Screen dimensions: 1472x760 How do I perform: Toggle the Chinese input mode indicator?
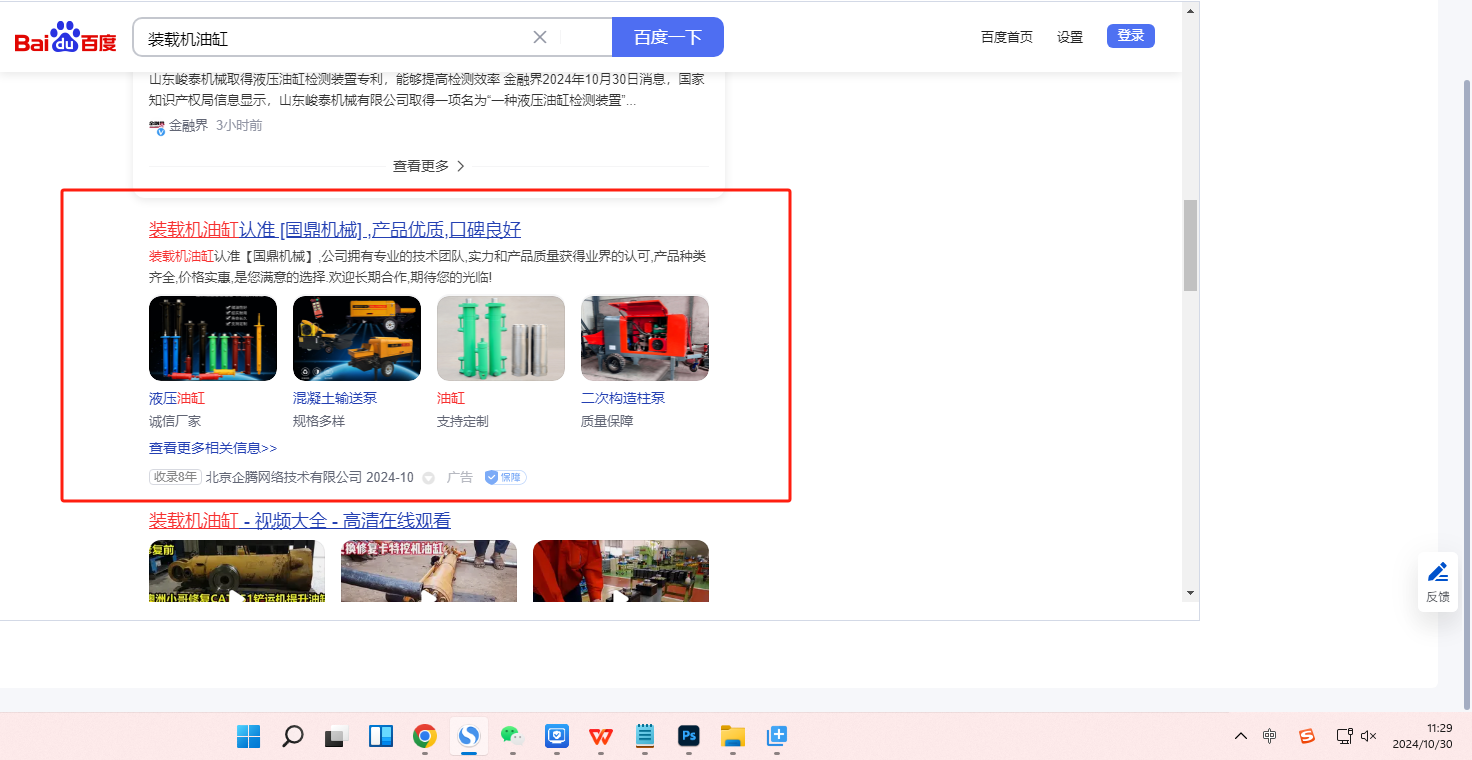1270,736
